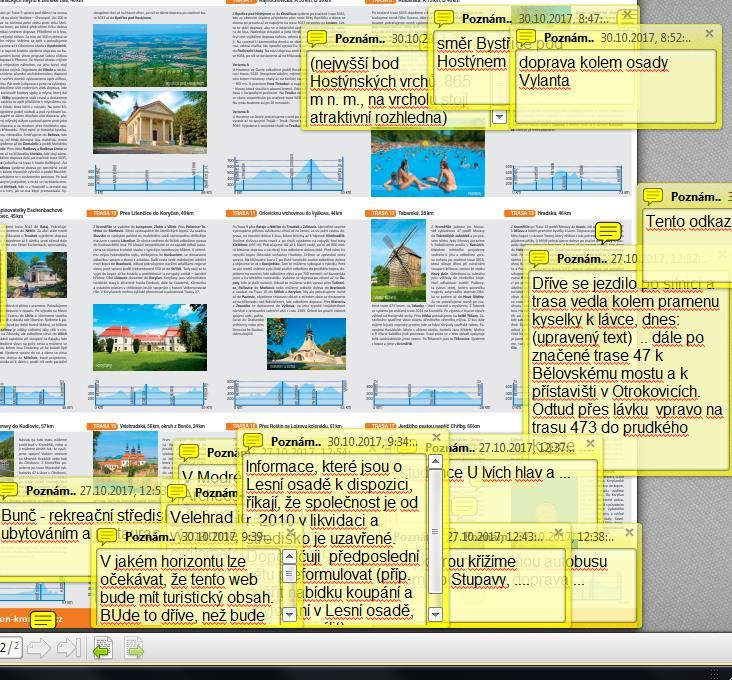Click down arrow in 'Informace, které jsou' note scrollbar
Viewport: 732px width, 680px height.
[x=435, y=614]
